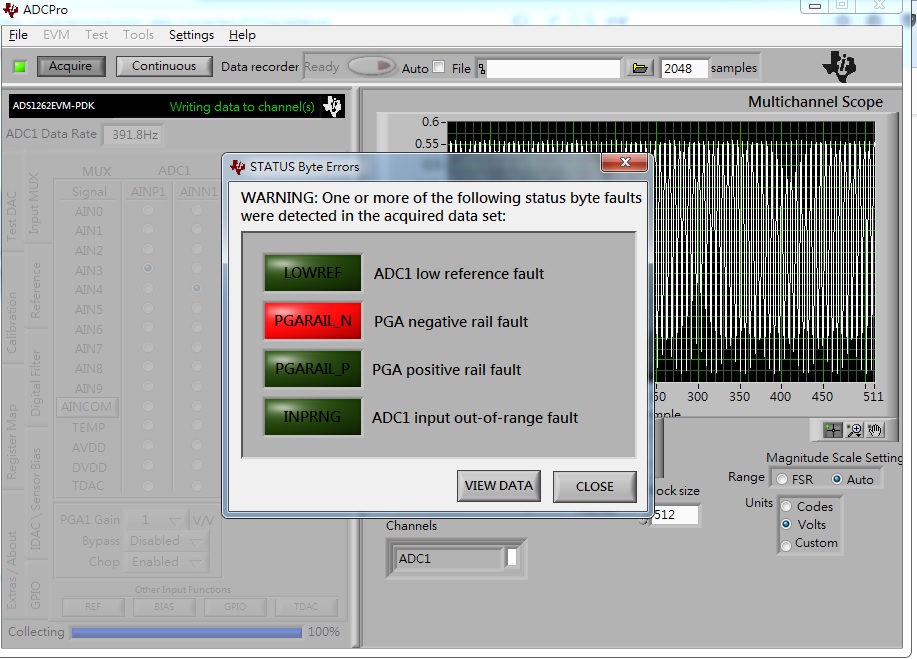
Task: Open the Help menu
Action: 242,35
